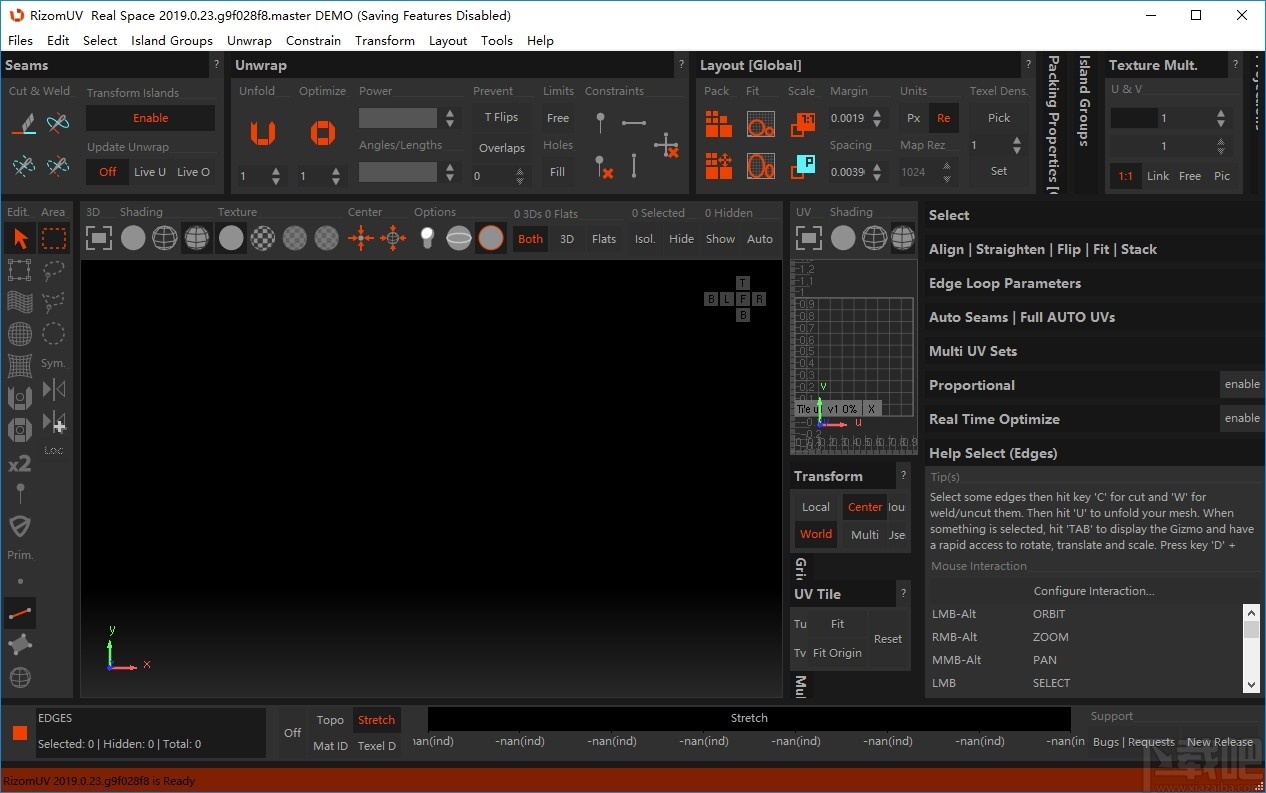
Task: Toggle Update Unwrap Off button
Action: click(108, 172)
